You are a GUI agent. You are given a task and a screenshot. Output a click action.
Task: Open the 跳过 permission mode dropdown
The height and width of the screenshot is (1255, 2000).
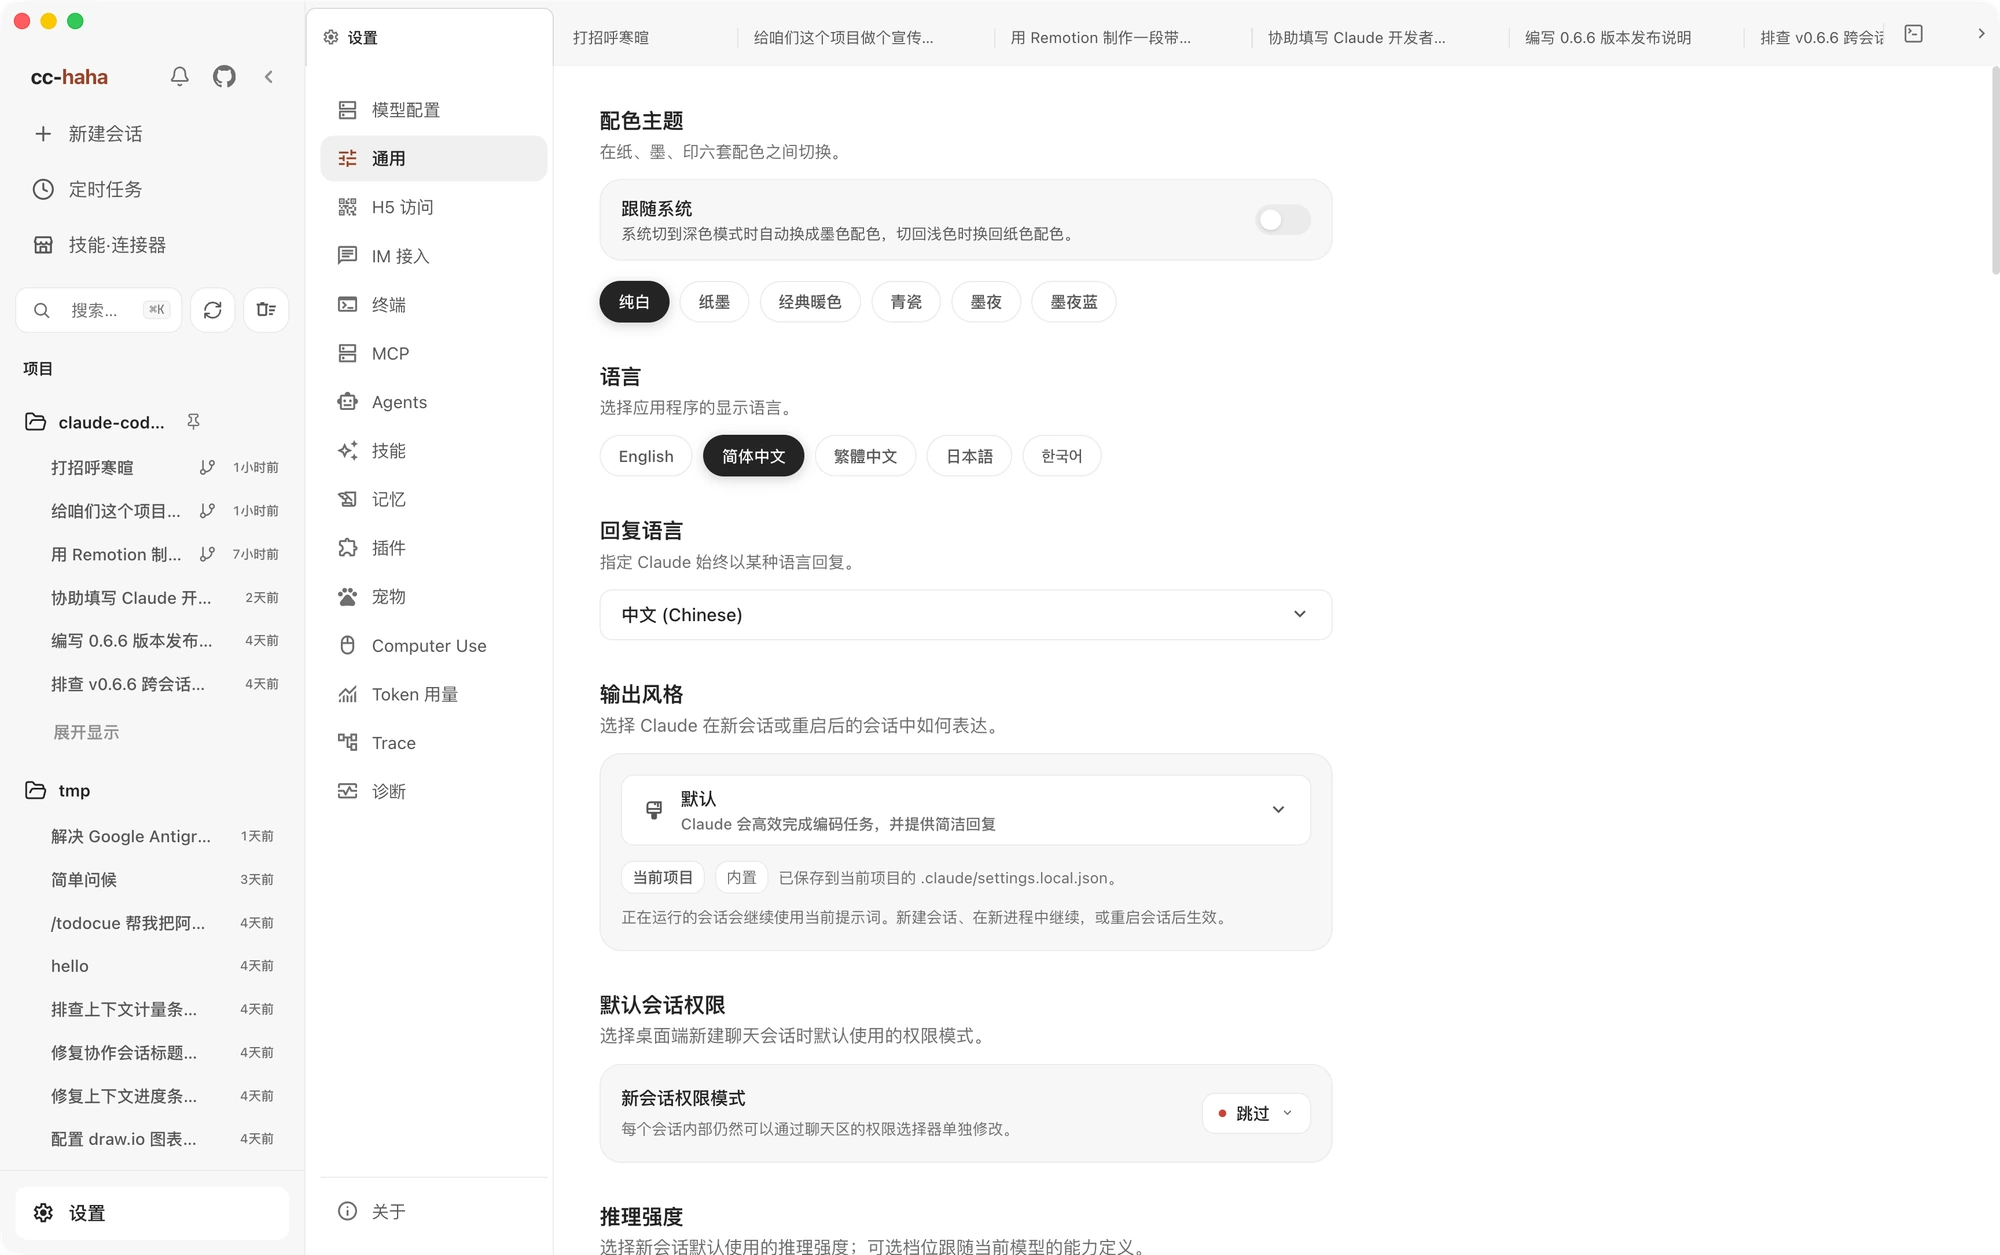coord(1256,1113)
